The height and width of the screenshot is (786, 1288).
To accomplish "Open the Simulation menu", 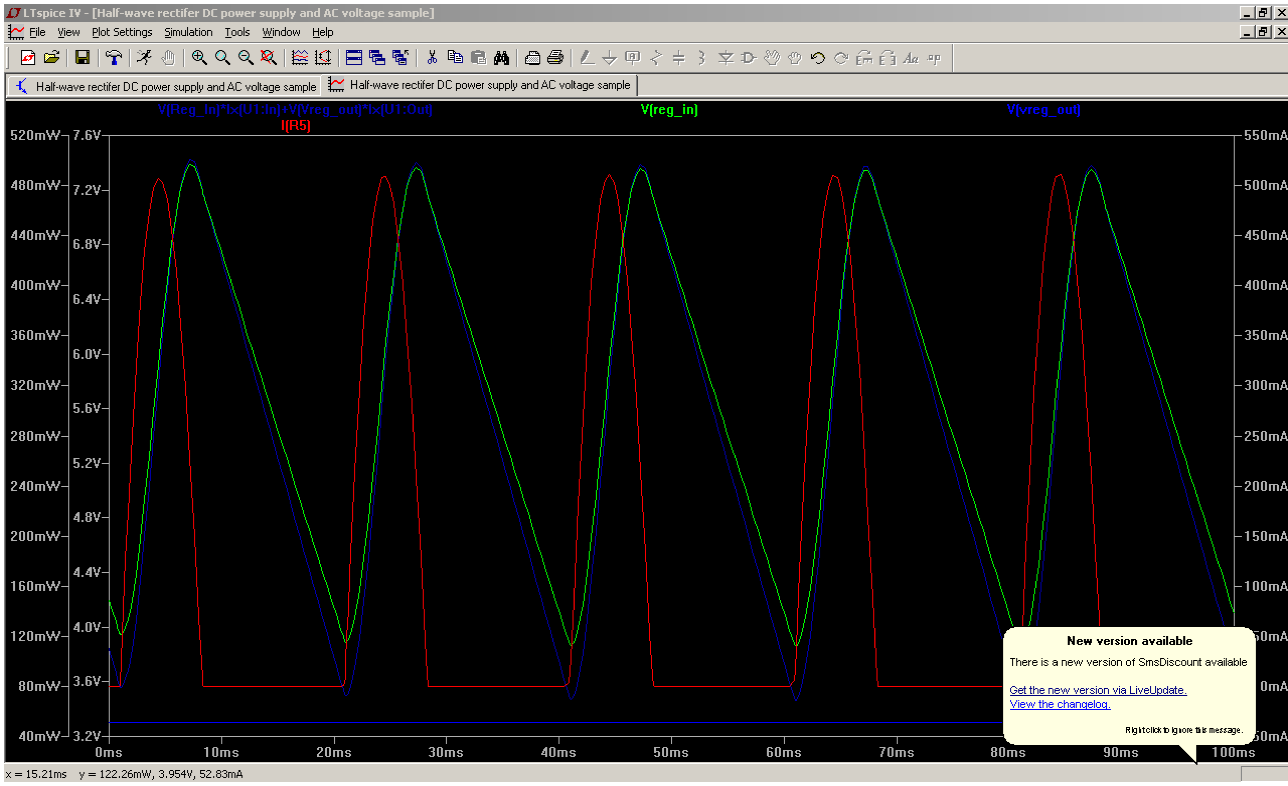I will click(188, 32).
